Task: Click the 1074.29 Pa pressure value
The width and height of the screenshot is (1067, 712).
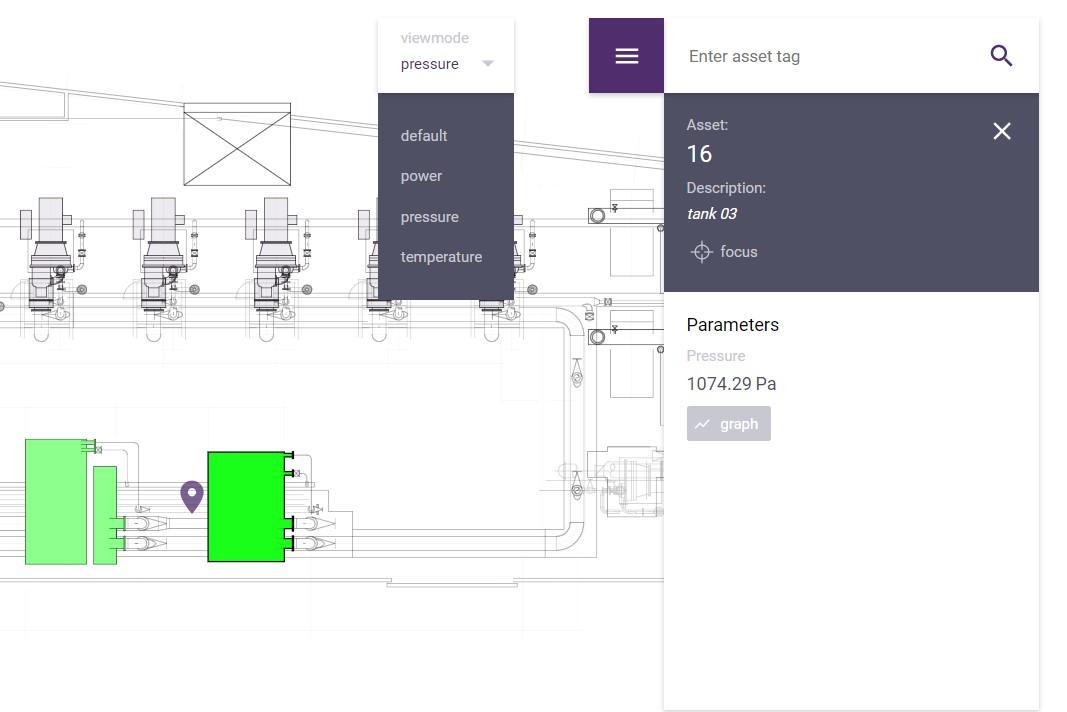Action: point(731,384)
